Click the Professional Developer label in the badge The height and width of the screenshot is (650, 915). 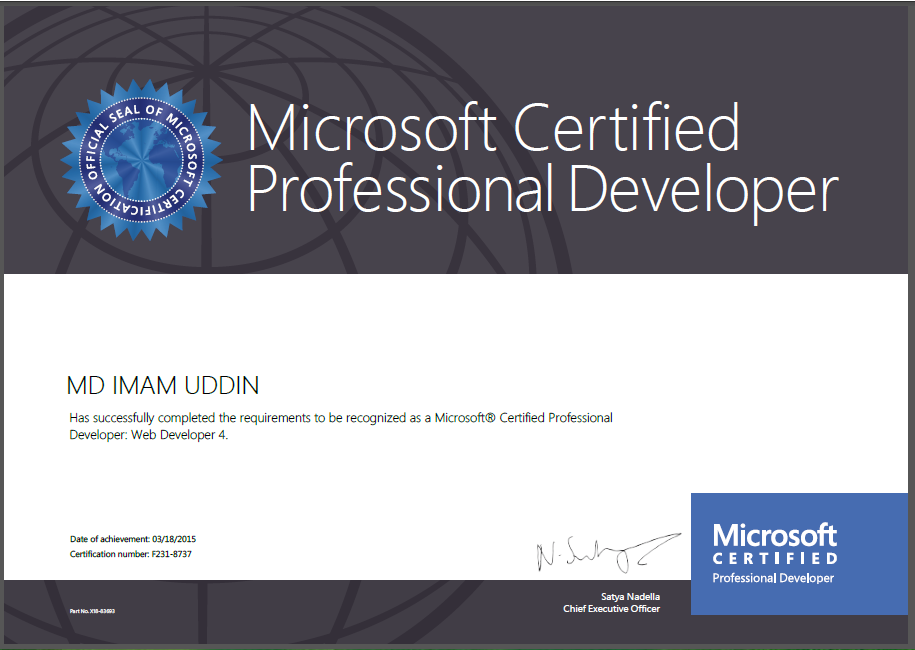tap(773, 578)
